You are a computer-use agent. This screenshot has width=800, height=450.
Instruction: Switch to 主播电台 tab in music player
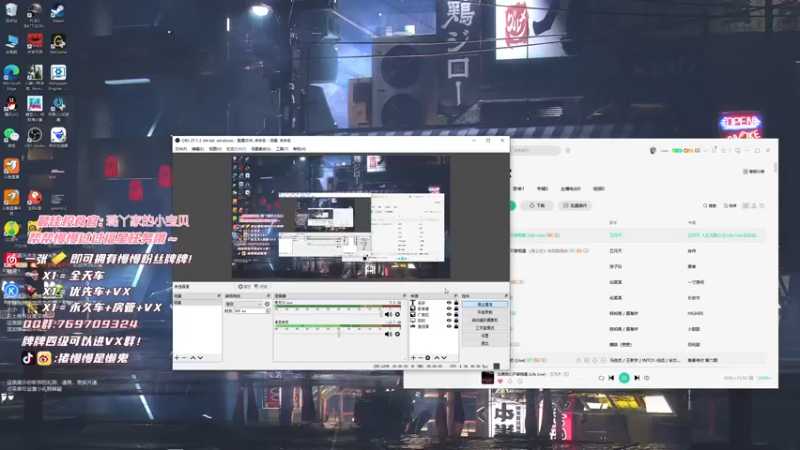pyautogui.click(x=571, y=189)
